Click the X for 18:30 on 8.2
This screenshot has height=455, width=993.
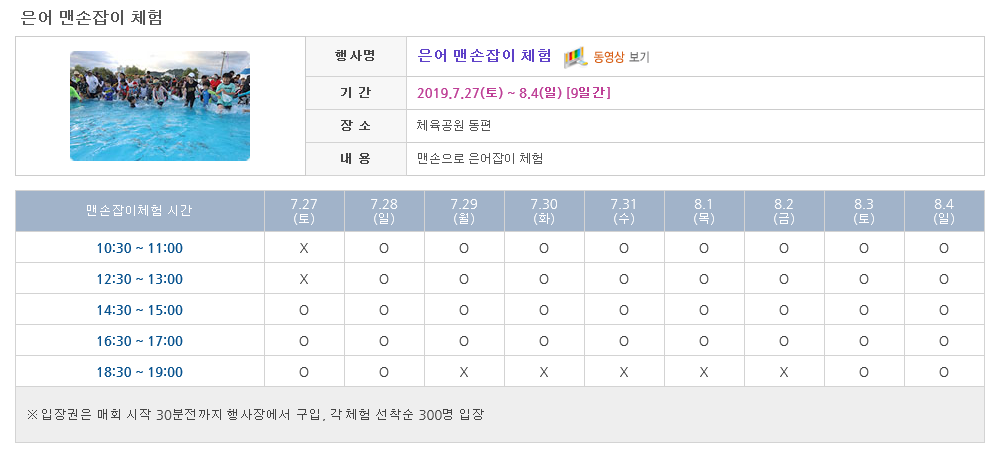pyautogui.click(x=784, y=372)
